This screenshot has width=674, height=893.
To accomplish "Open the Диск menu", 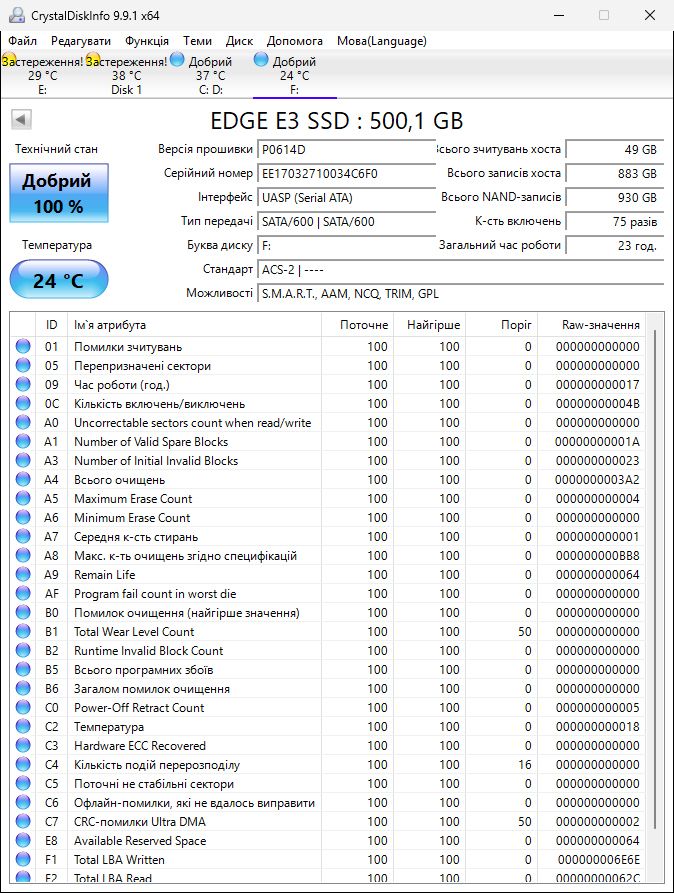I will (x=239, y=41).
